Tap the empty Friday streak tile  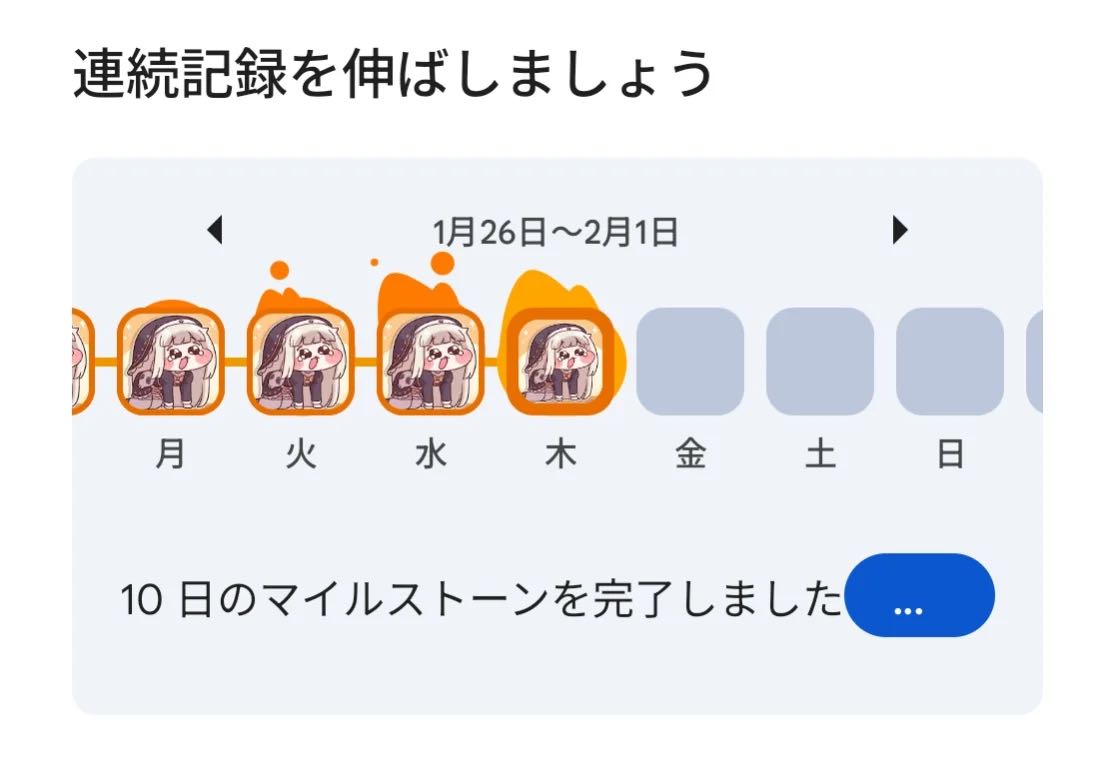(690, 361)
